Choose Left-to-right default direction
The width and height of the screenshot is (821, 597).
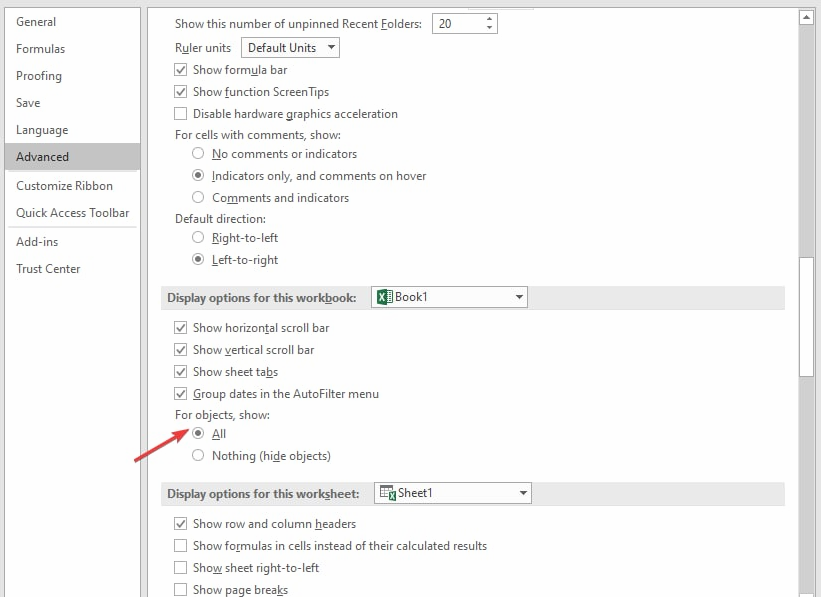(198, 260)
